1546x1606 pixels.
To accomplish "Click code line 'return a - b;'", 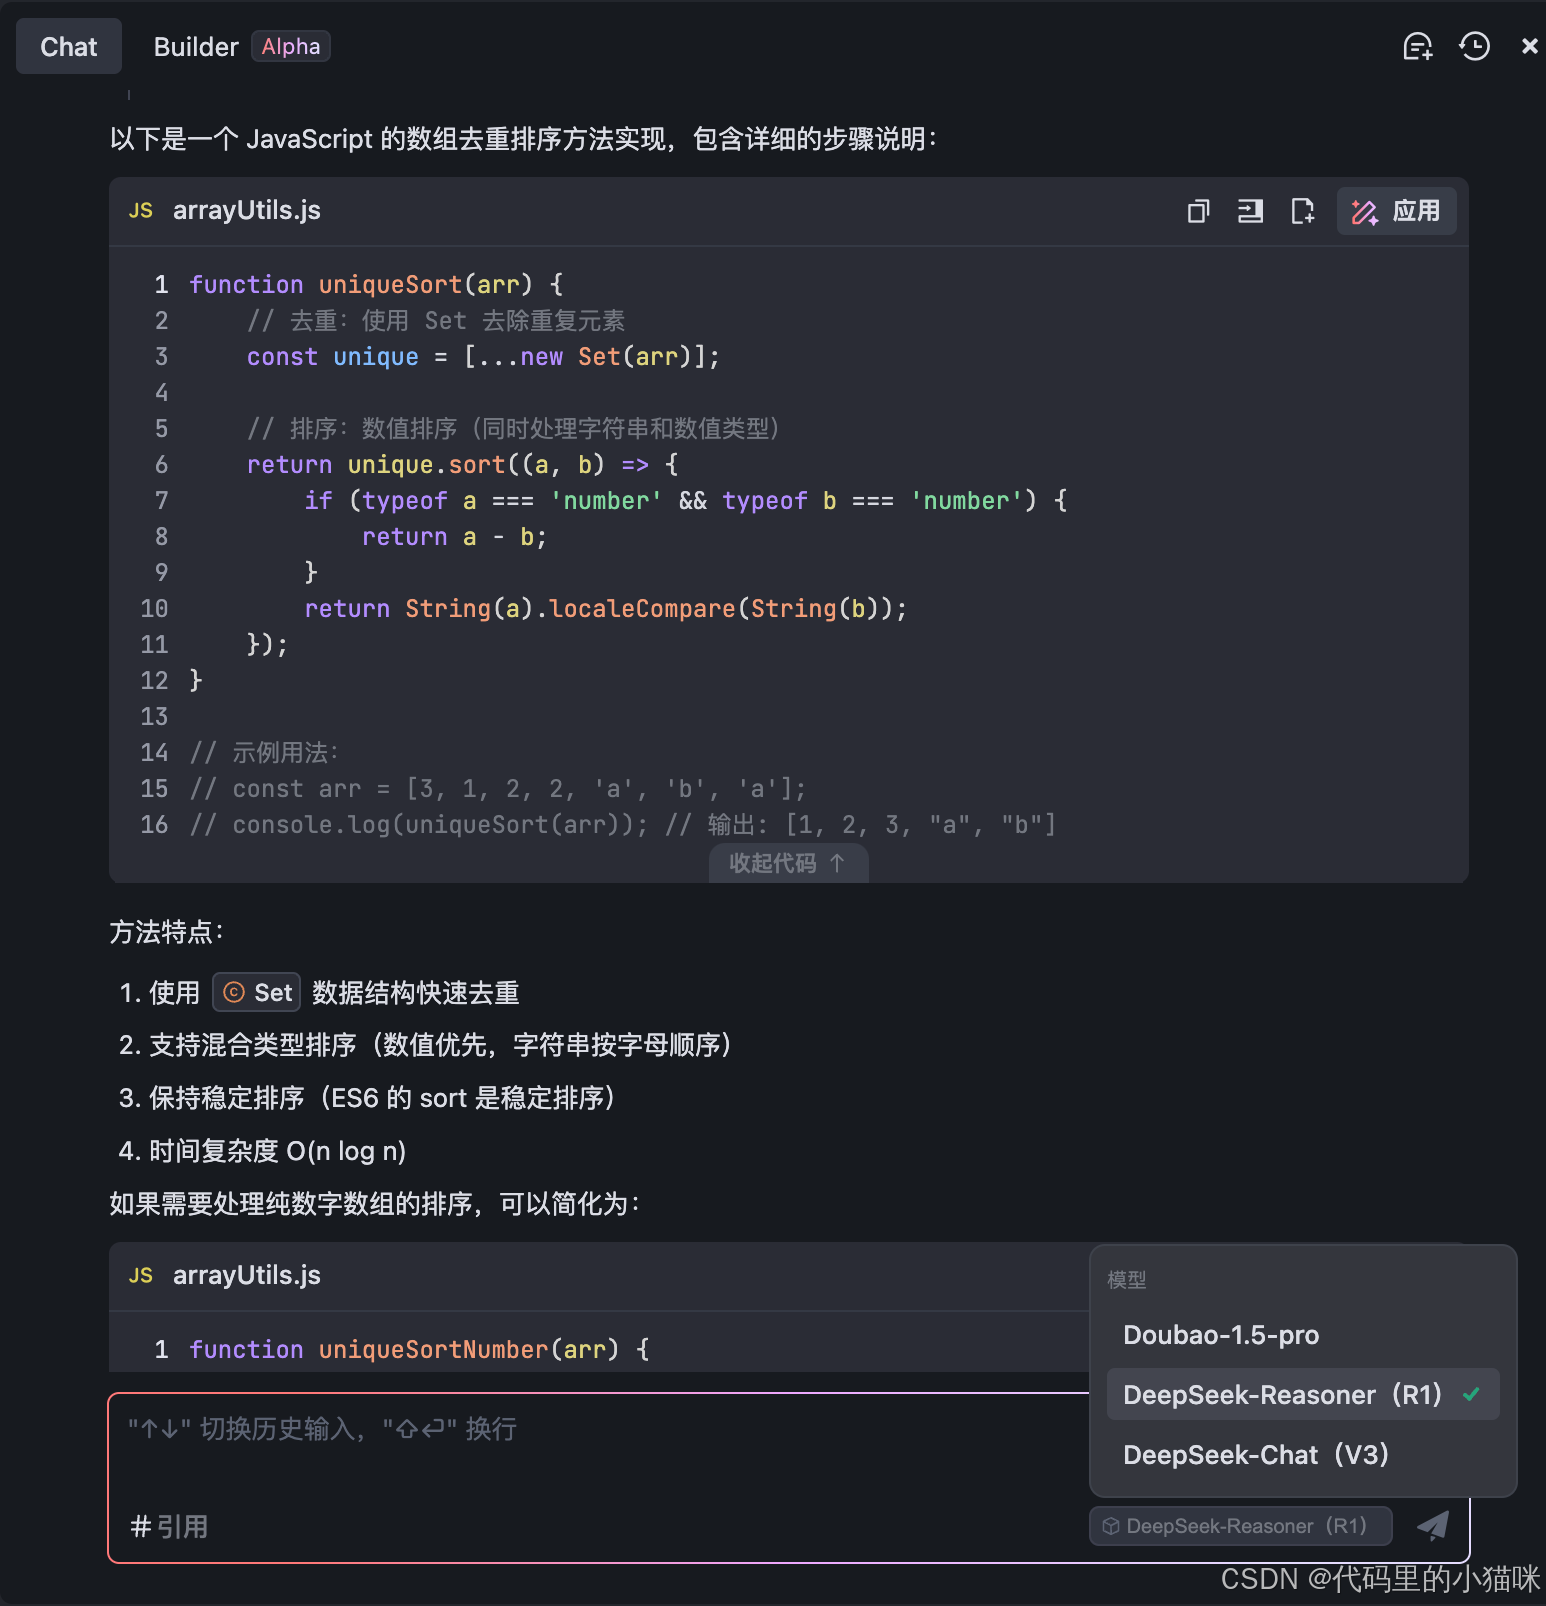I will pos(455,537).
